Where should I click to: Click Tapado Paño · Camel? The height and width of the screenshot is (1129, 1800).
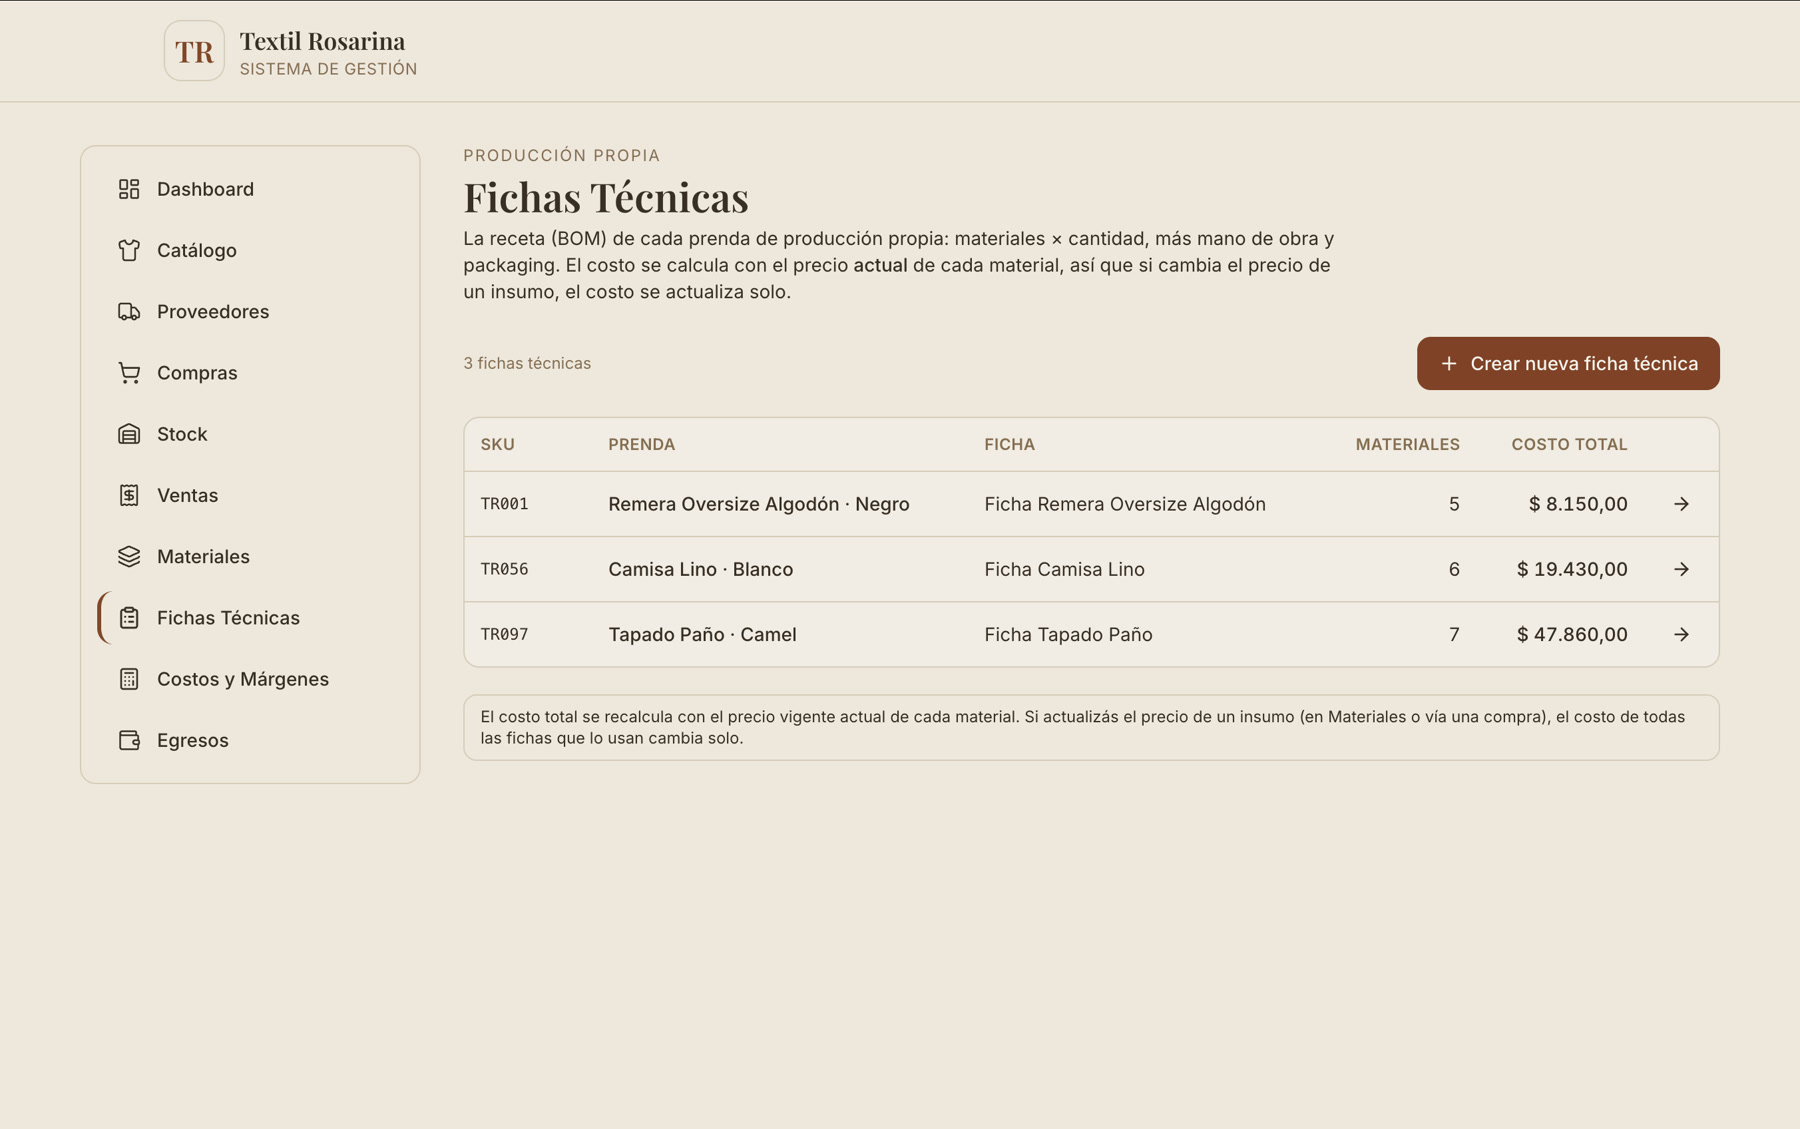coord(702,634)
